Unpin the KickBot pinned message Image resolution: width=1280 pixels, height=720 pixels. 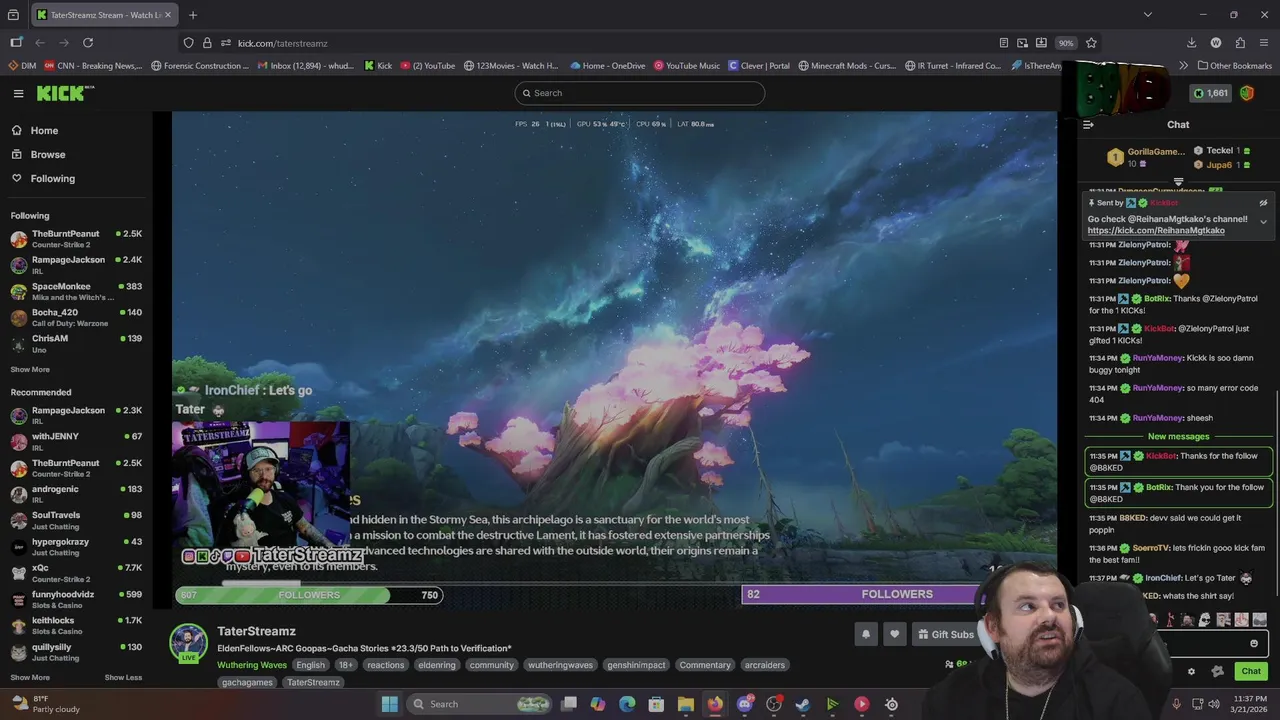click(1263, 203)
